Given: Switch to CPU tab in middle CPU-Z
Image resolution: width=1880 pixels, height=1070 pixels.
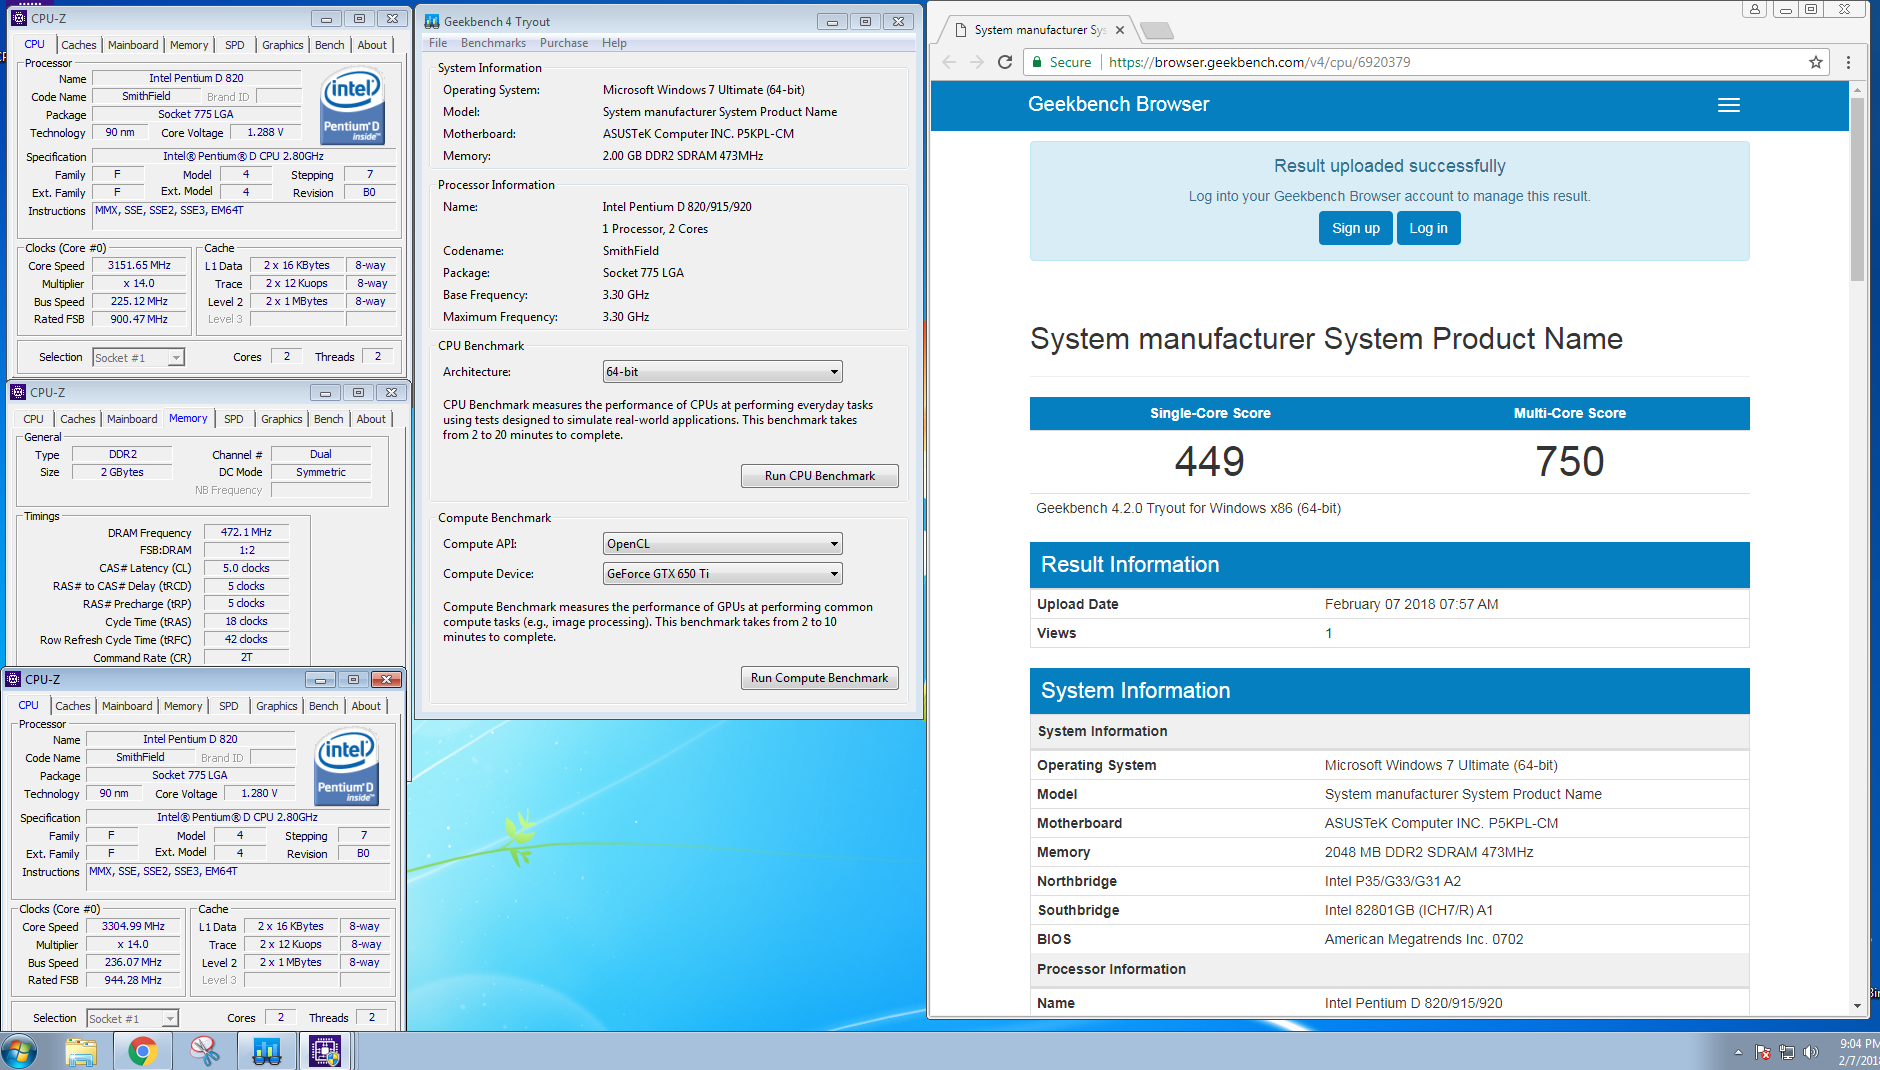Looking at the screenshot, I should (33, 419).
